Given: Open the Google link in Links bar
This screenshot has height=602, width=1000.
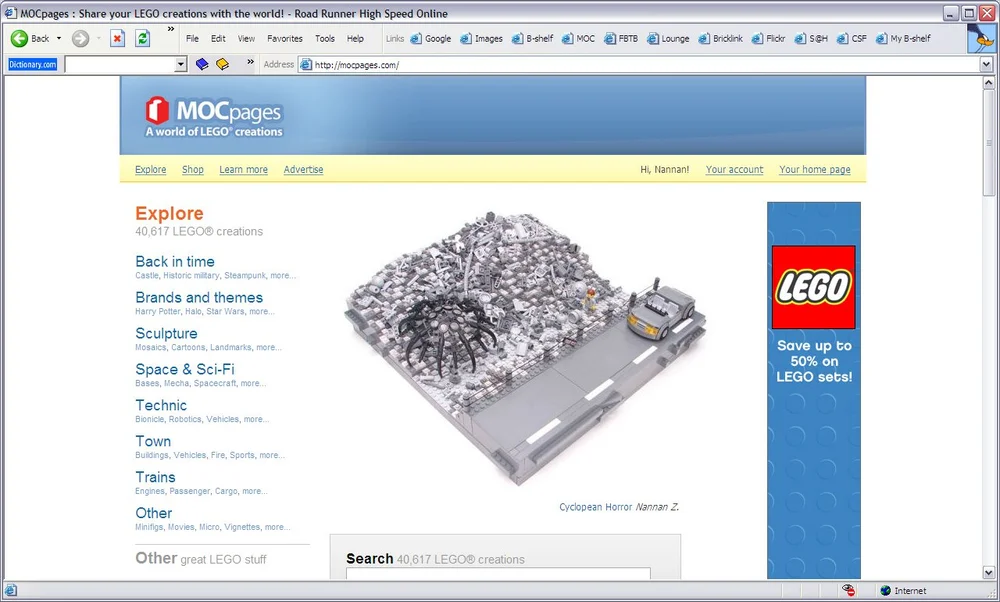Looking at the screenshot, I should [430, 39].
